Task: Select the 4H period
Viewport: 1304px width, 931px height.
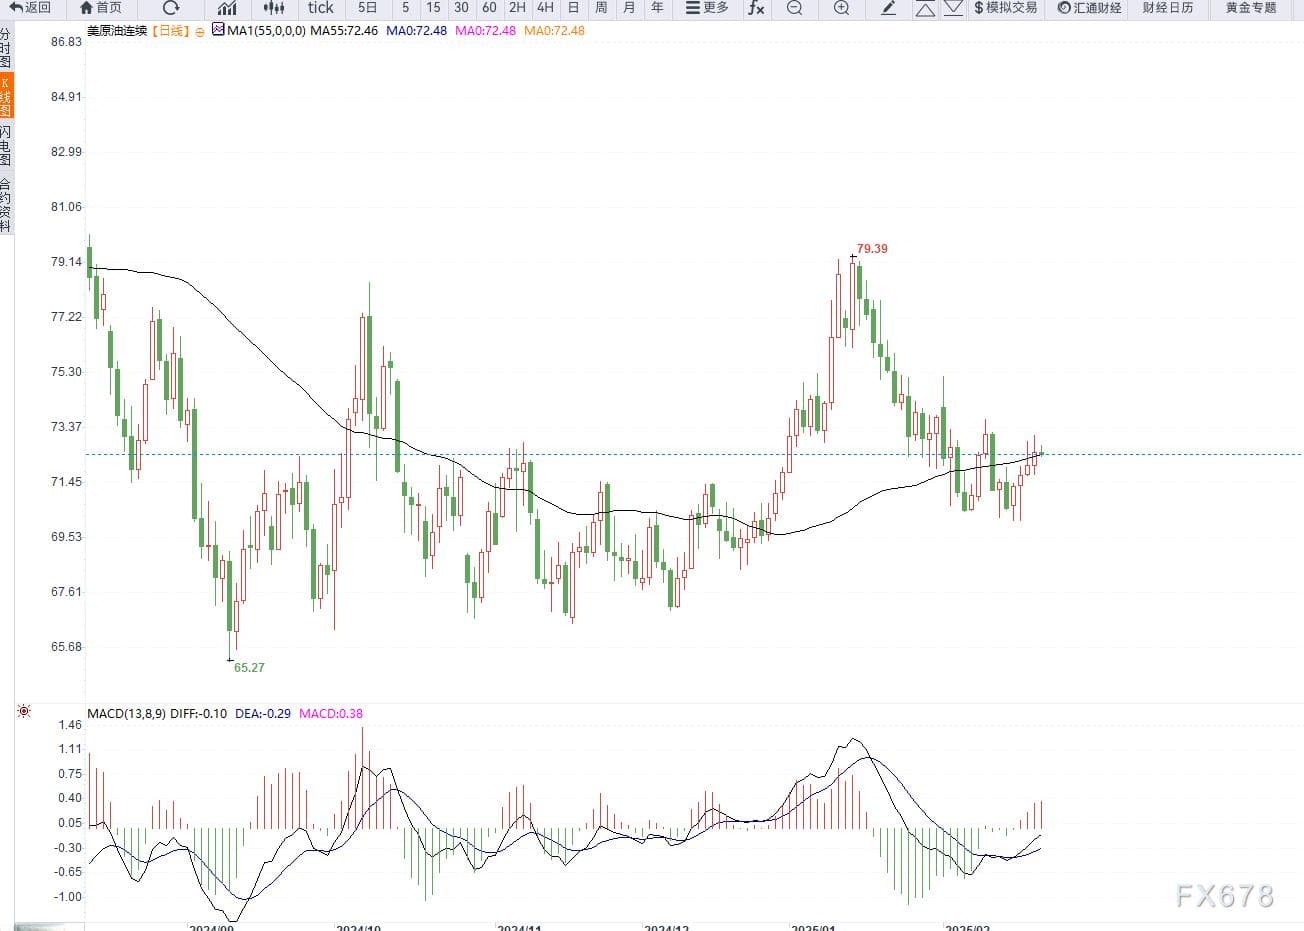Action: coord(545,8)
